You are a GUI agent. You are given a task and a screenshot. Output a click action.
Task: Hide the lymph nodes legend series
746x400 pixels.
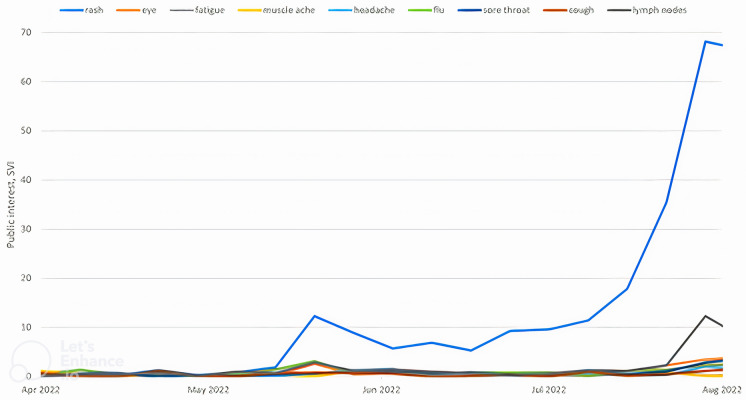coord(648,10)
